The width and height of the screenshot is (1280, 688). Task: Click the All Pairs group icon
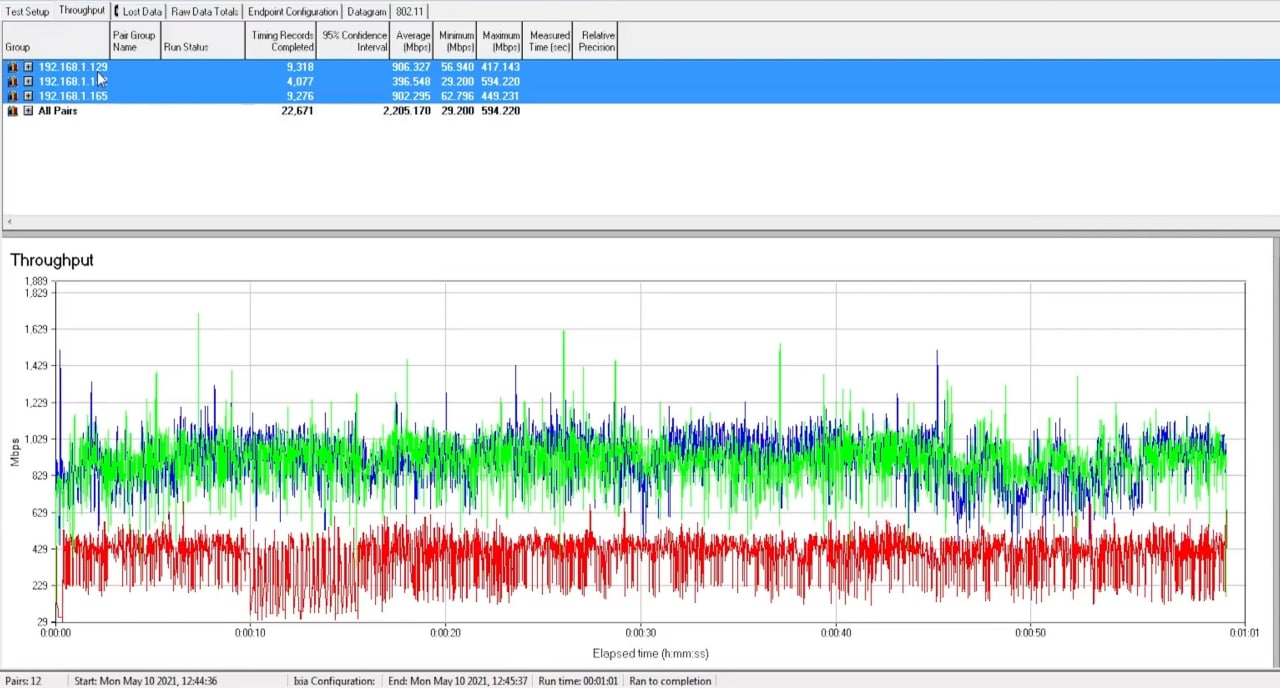click(13, 111)
